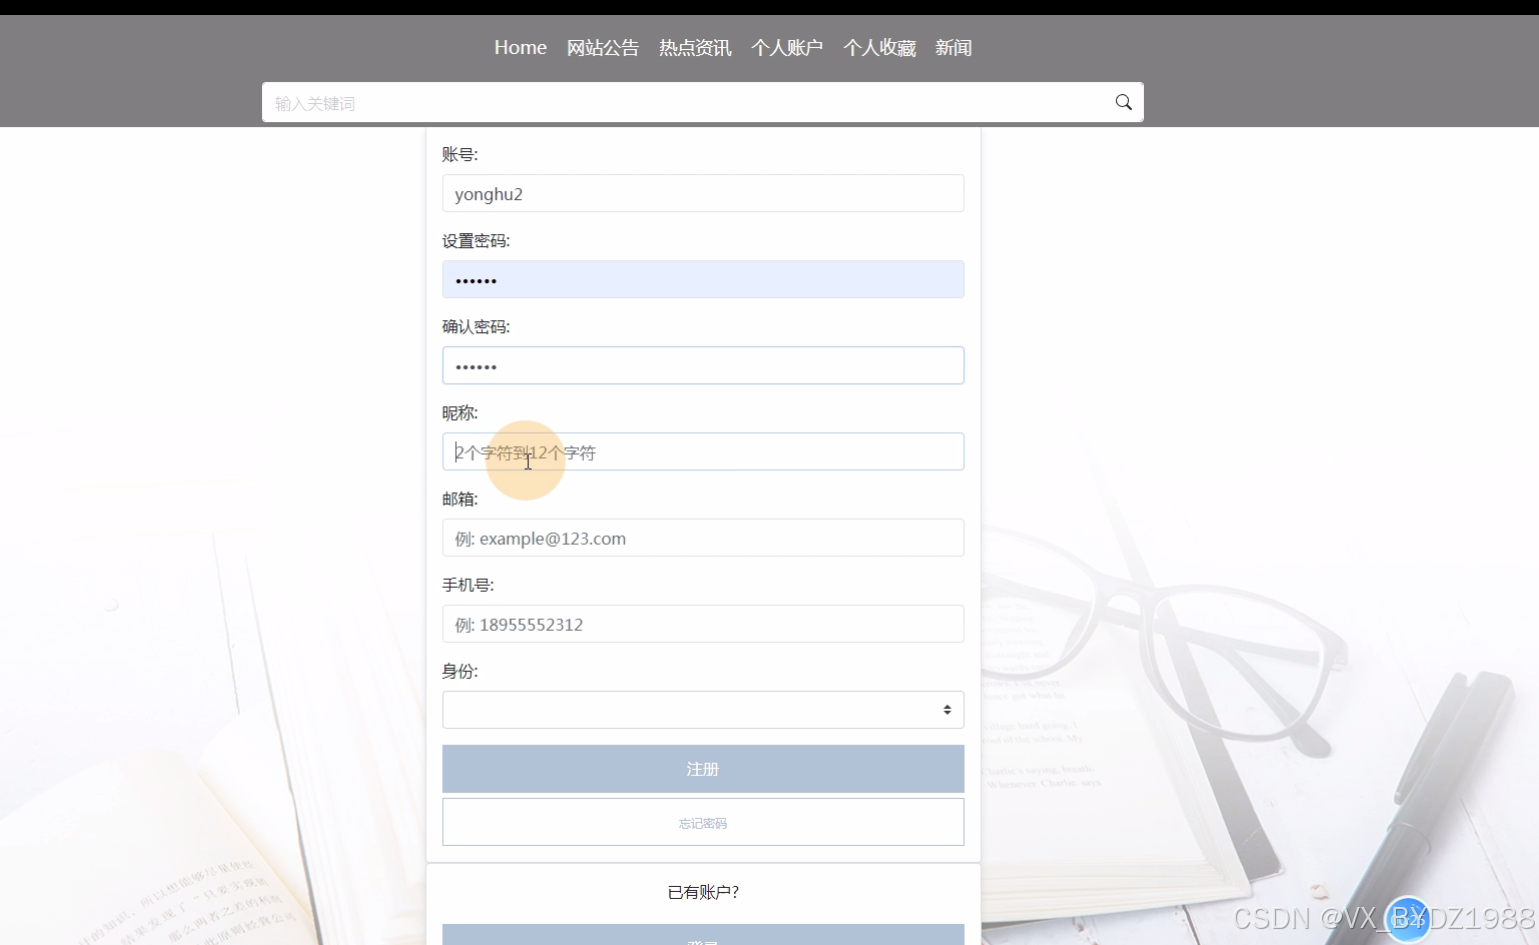The height and width of the screenshot is (945, 1539).
Task: Open the 身份 identity dropdown
Action: 703,709
